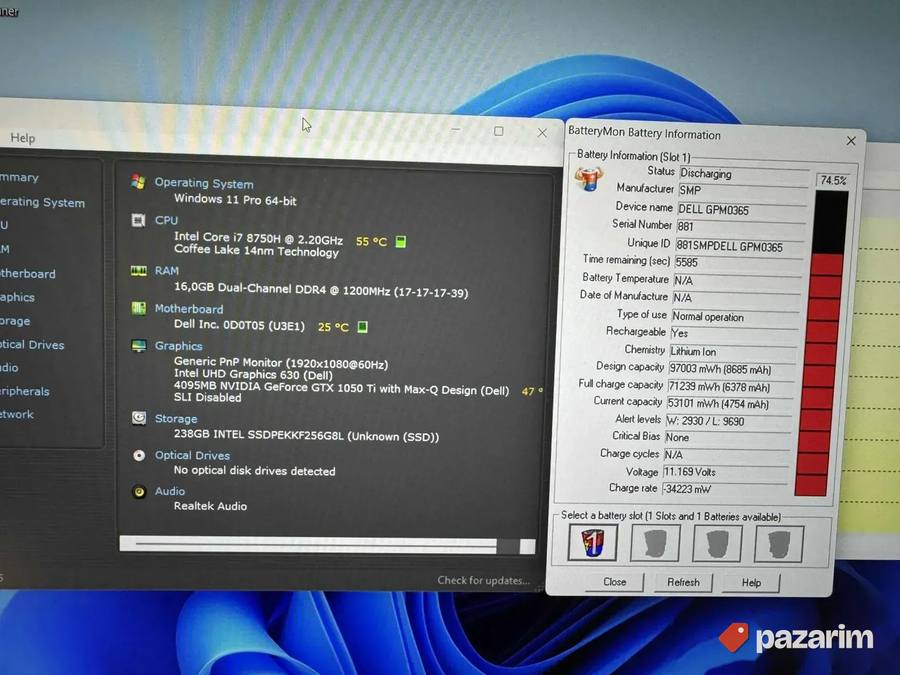Click Chemistry value Lithium Ion
The height and width of the screenshot is (675, 900).
pos(734,351)
